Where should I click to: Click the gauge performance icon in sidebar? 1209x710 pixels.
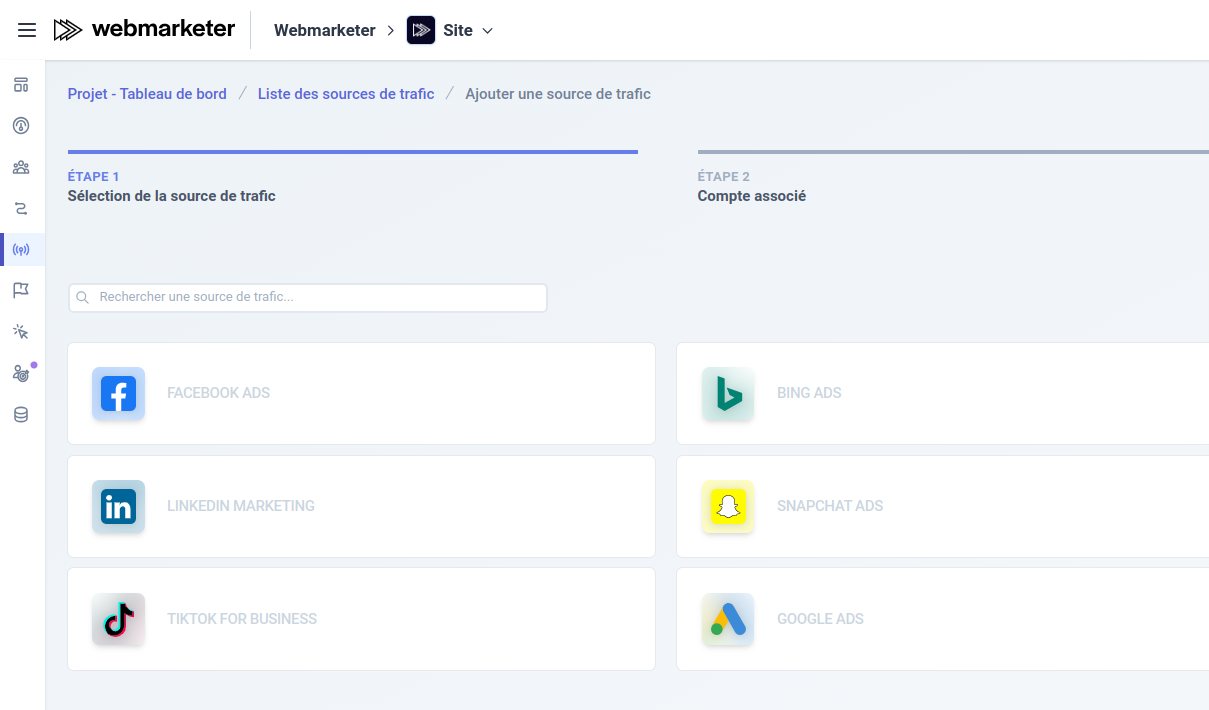pos(21,125)
